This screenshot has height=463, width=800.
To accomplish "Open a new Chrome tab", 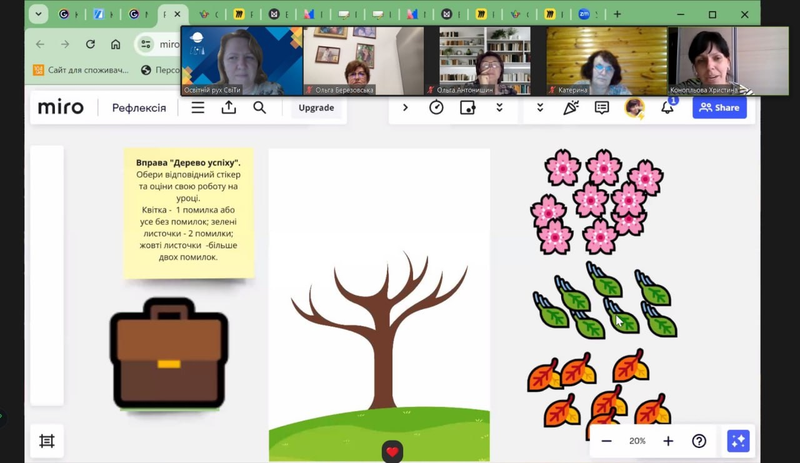I will pyautogui.click(x=617, y=14).
